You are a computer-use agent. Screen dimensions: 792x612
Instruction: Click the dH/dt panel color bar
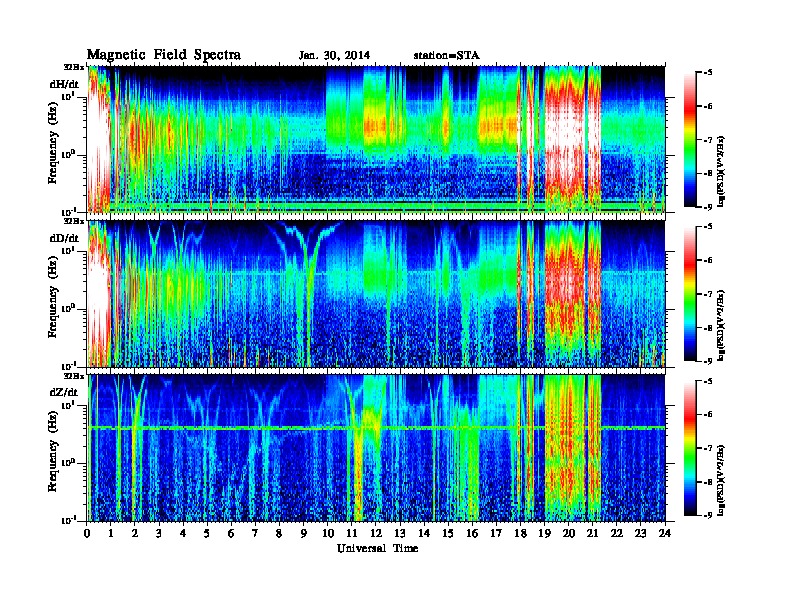(689, 139)
